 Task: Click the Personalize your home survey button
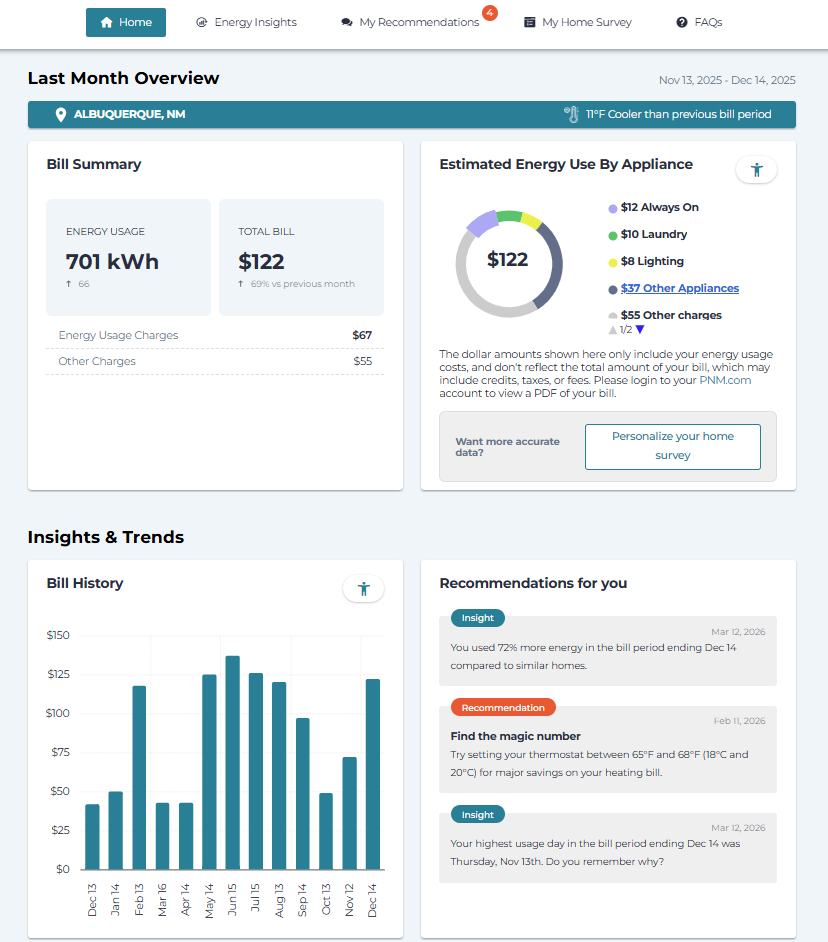coord(672,446)
